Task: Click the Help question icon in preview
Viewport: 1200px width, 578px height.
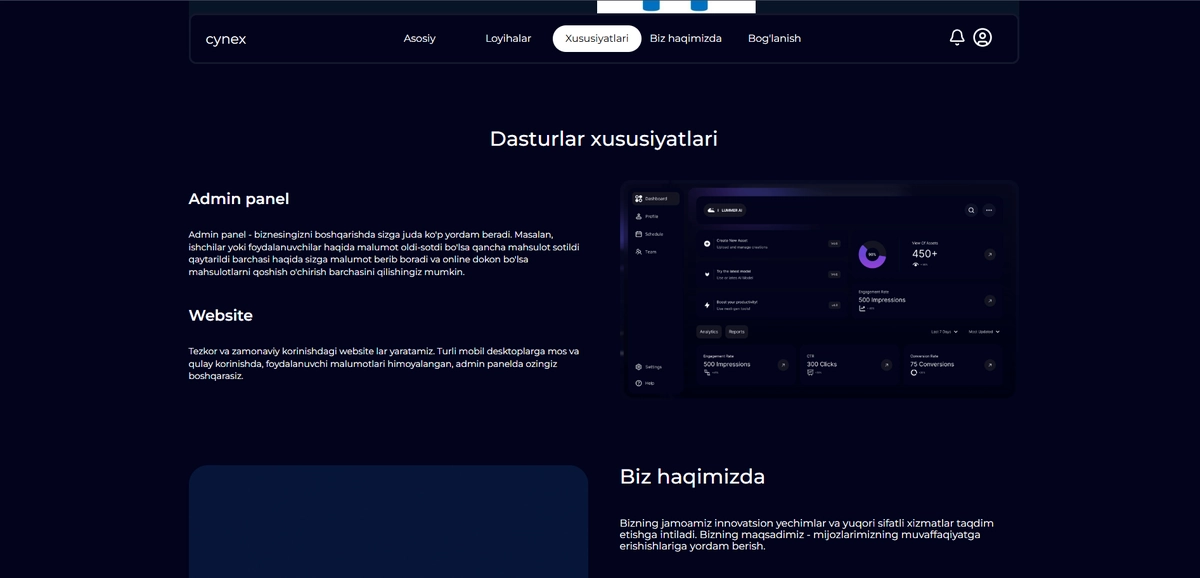Action: coord(638,383)
